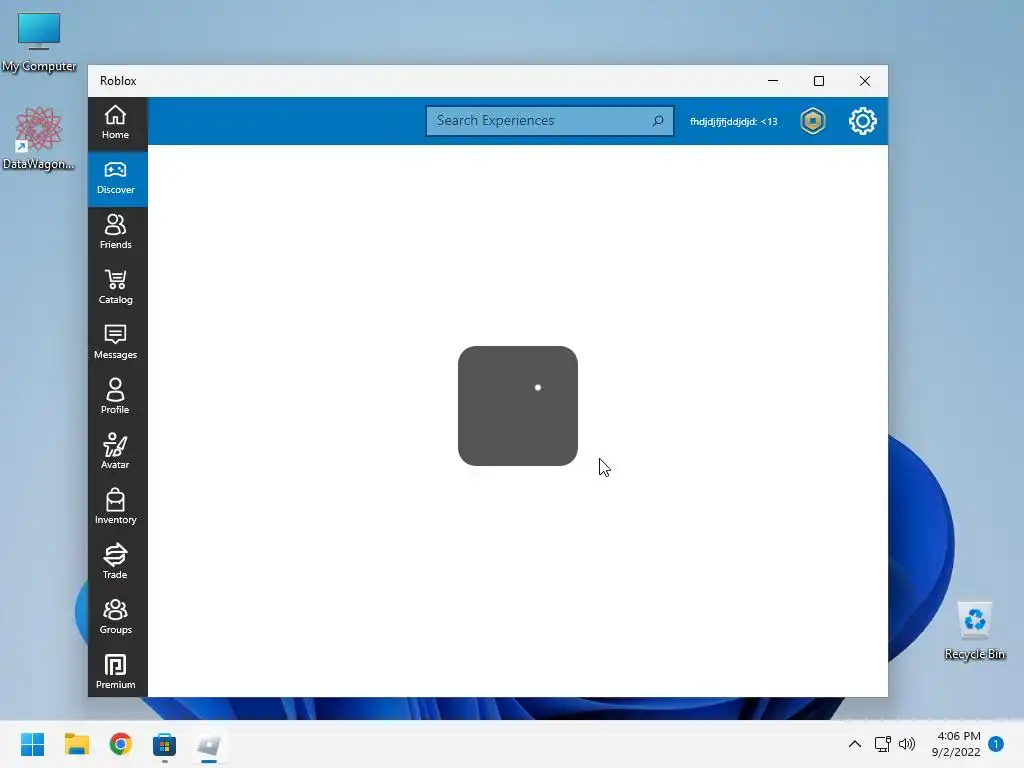The width and height of the screenshot is (1024, 768).
Task: Click the Roblox window title text
Action: (118, 81)
